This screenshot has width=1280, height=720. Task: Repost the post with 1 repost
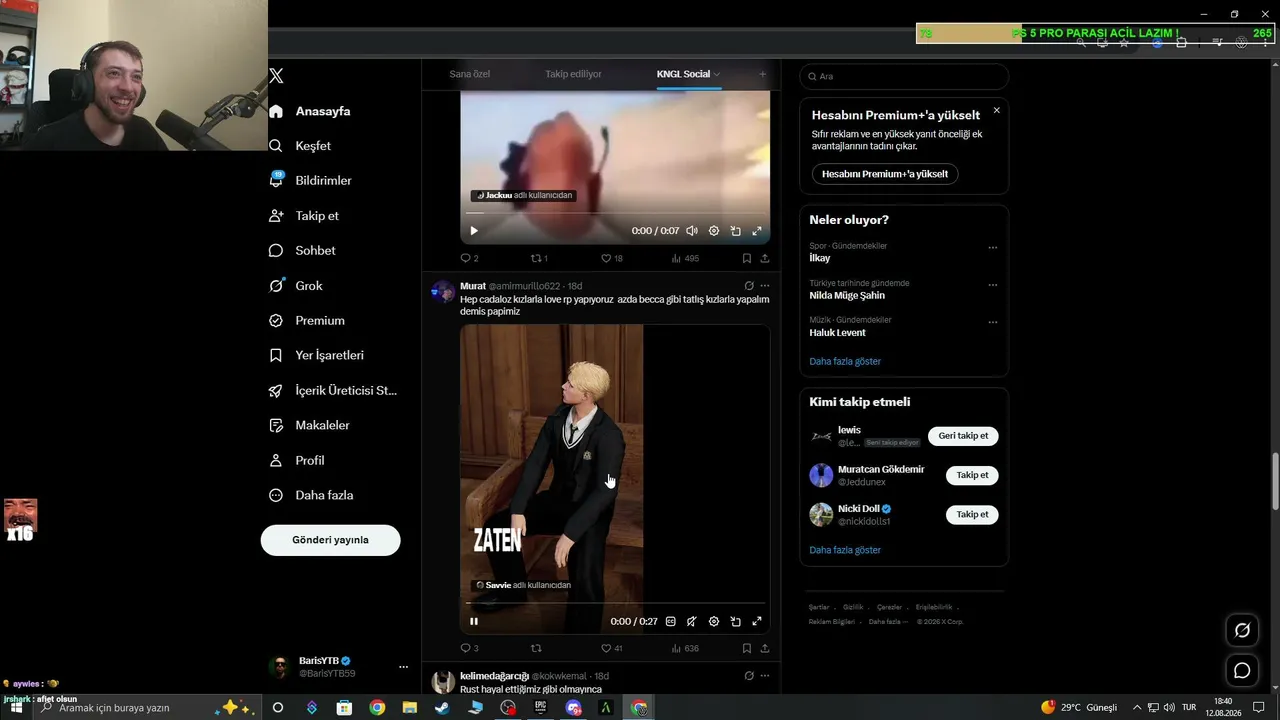click(539, 258)
